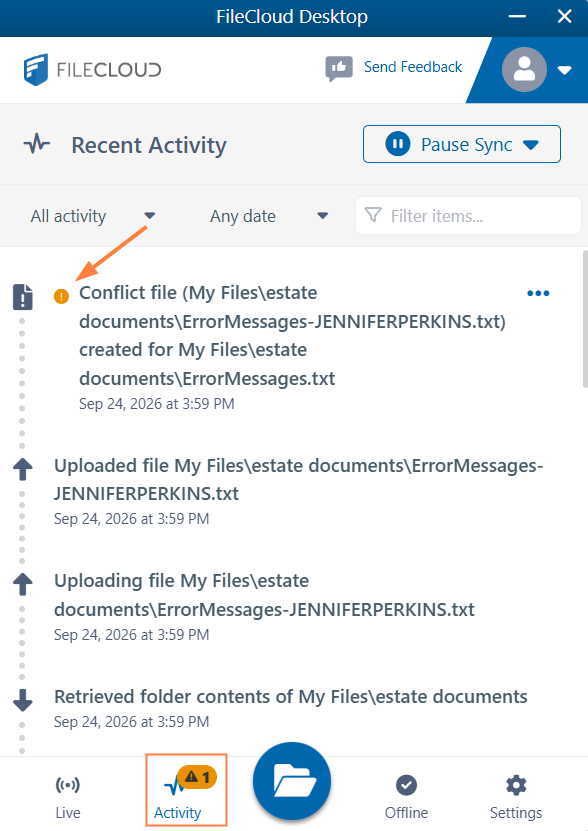Click the Filter items input field
This screenshot has width=588, height=831.
click(x=468, y=216)
